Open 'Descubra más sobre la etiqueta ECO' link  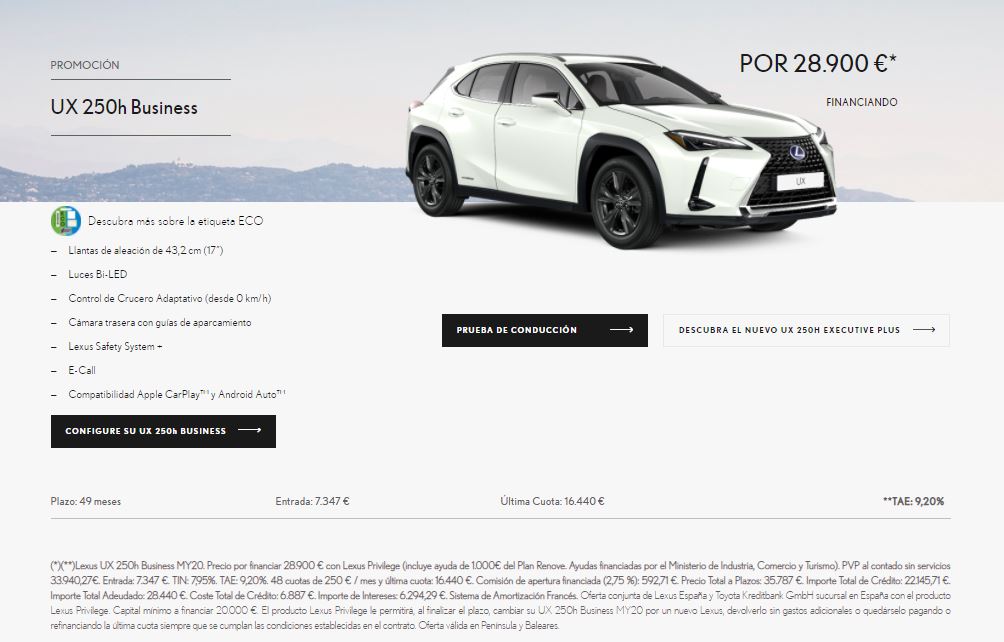175,221
